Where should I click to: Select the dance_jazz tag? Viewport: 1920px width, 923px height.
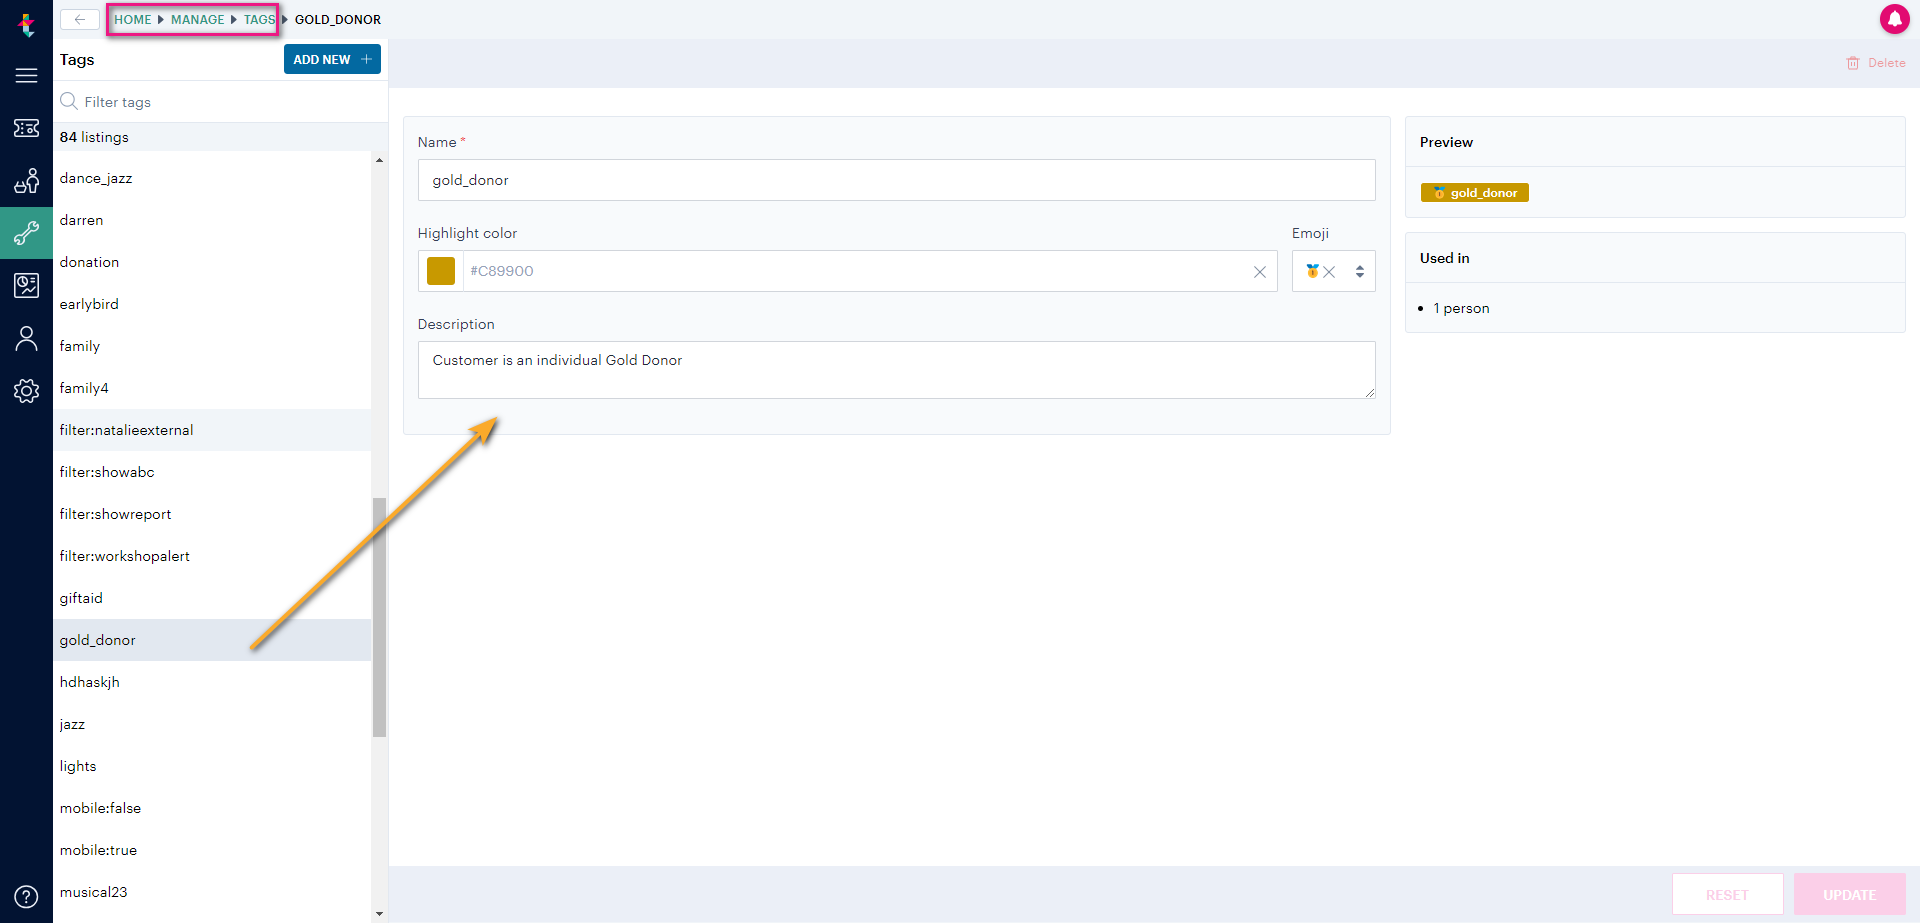click(x=212, y=178)
